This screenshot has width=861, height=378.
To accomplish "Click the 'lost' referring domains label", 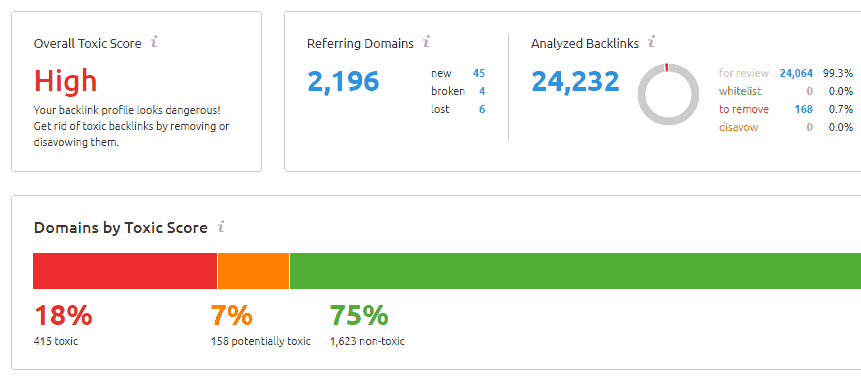I will pos(440,109).
